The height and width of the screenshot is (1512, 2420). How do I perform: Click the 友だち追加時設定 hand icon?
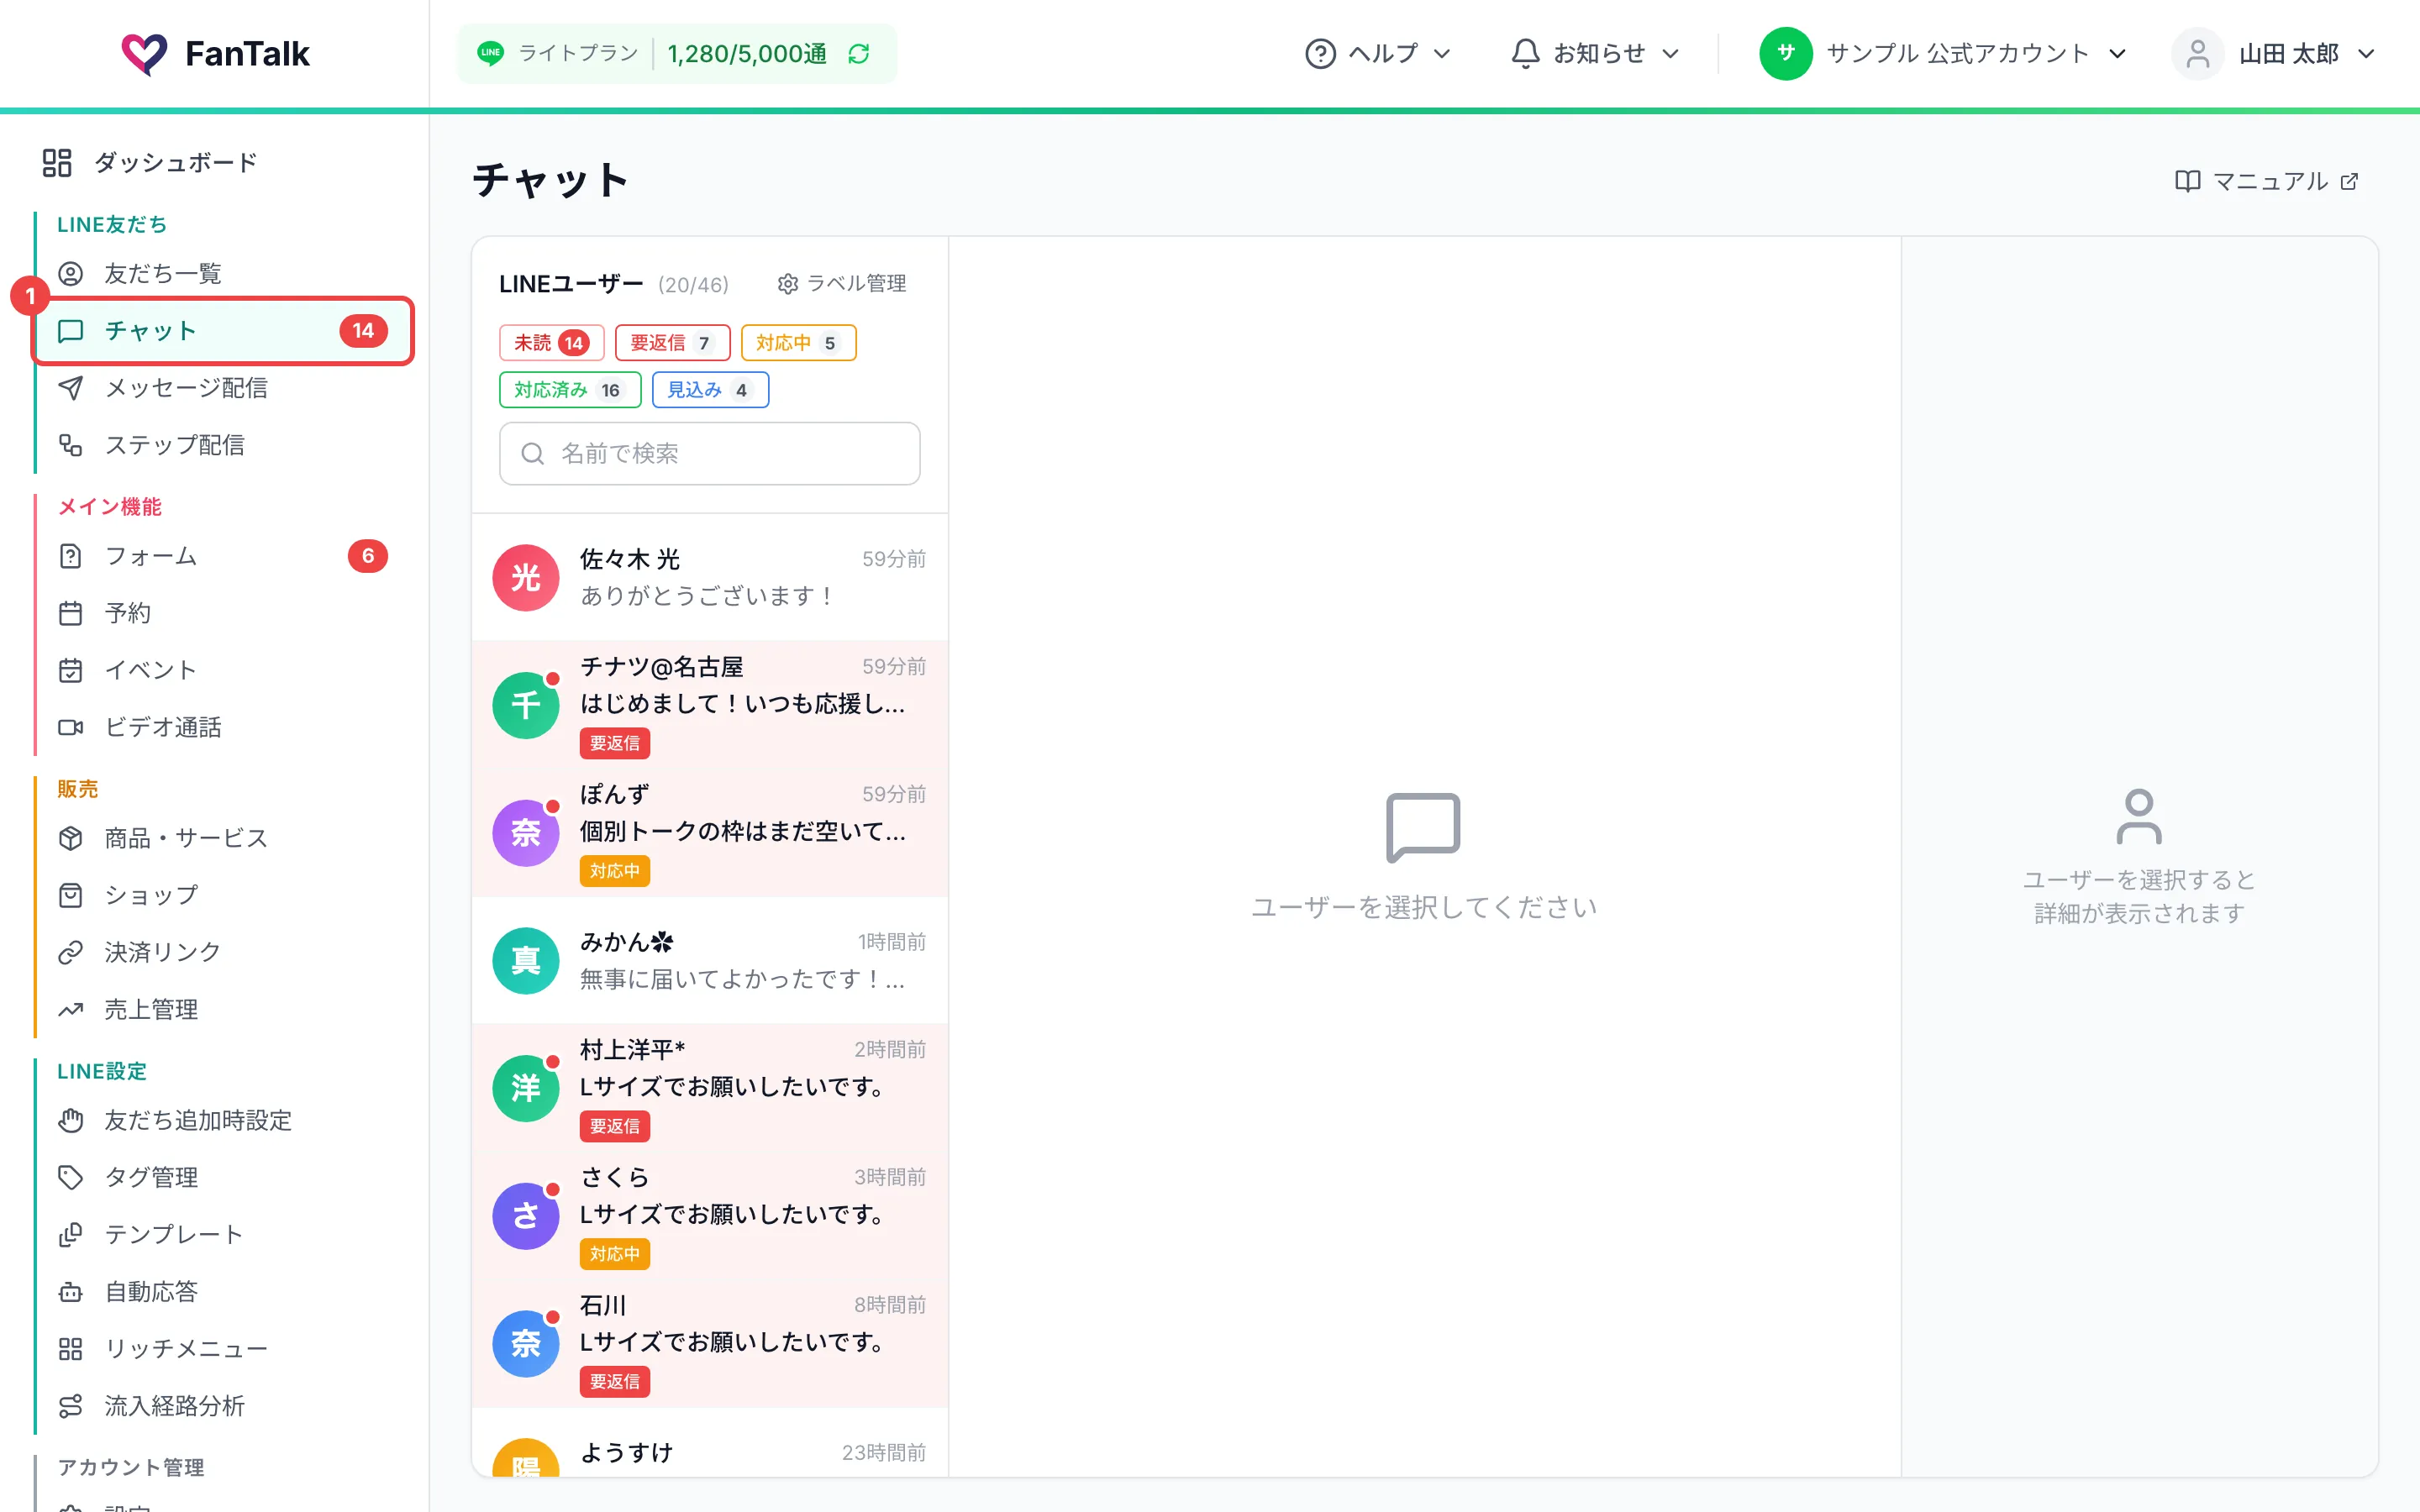point(70,1120)
